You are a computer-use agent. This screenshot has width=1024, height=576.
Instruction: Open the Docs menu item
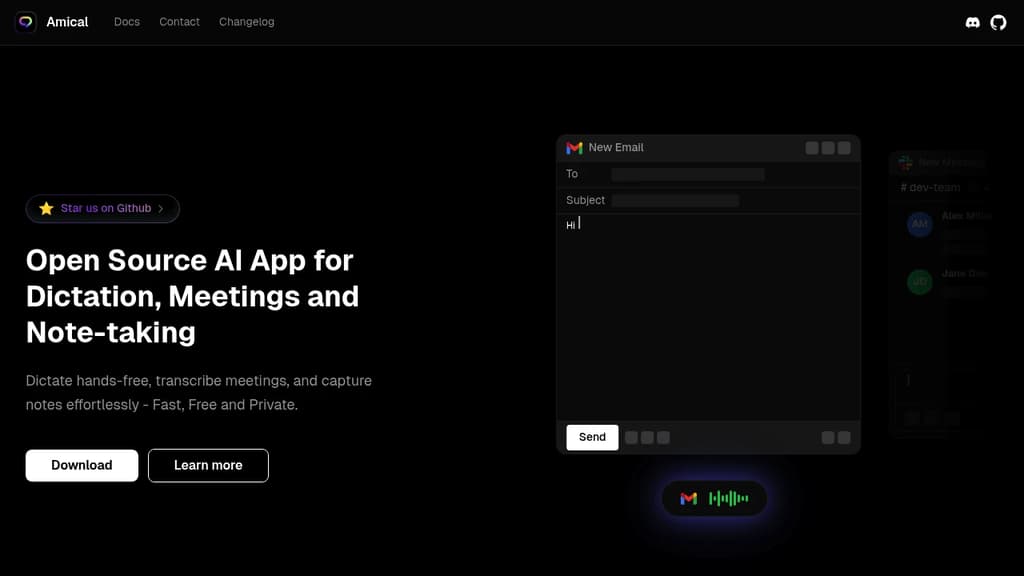[x=126, y=22]
